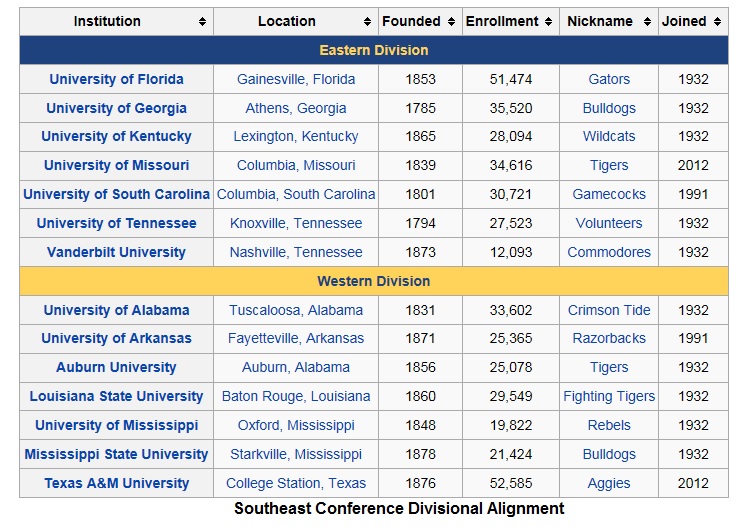This screenshot has height=527, width=751.
Task: Open the Fayetteville, Arkansas location link
Action: point(296,338)
